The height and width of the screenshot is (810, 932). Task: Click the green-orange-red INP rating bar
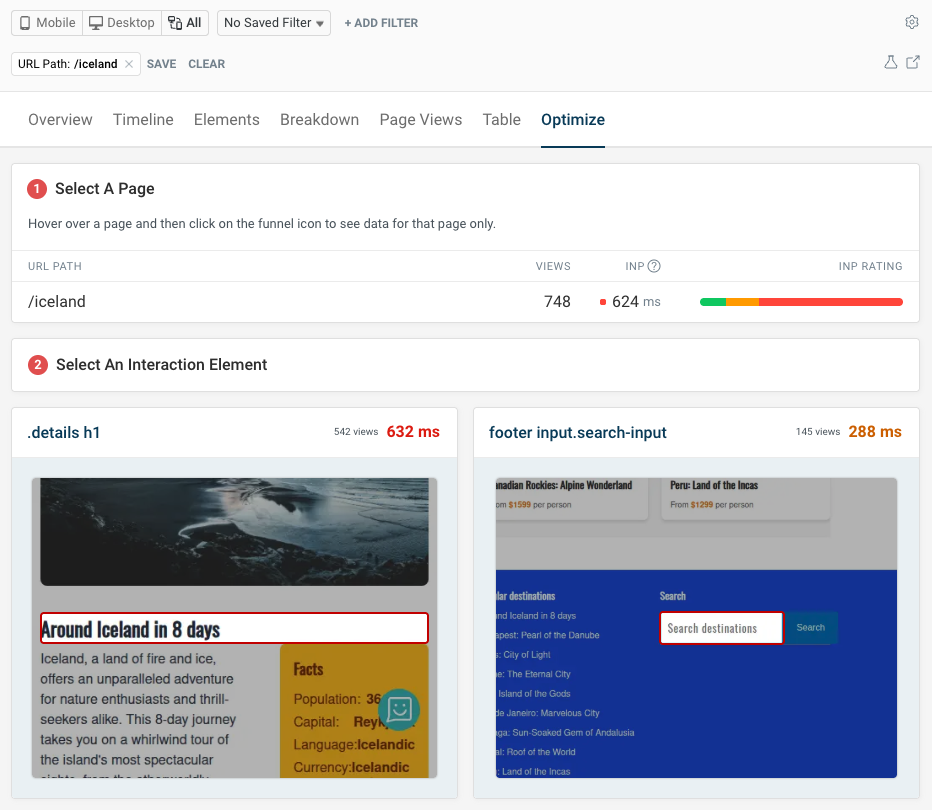[x=800, y=301]
